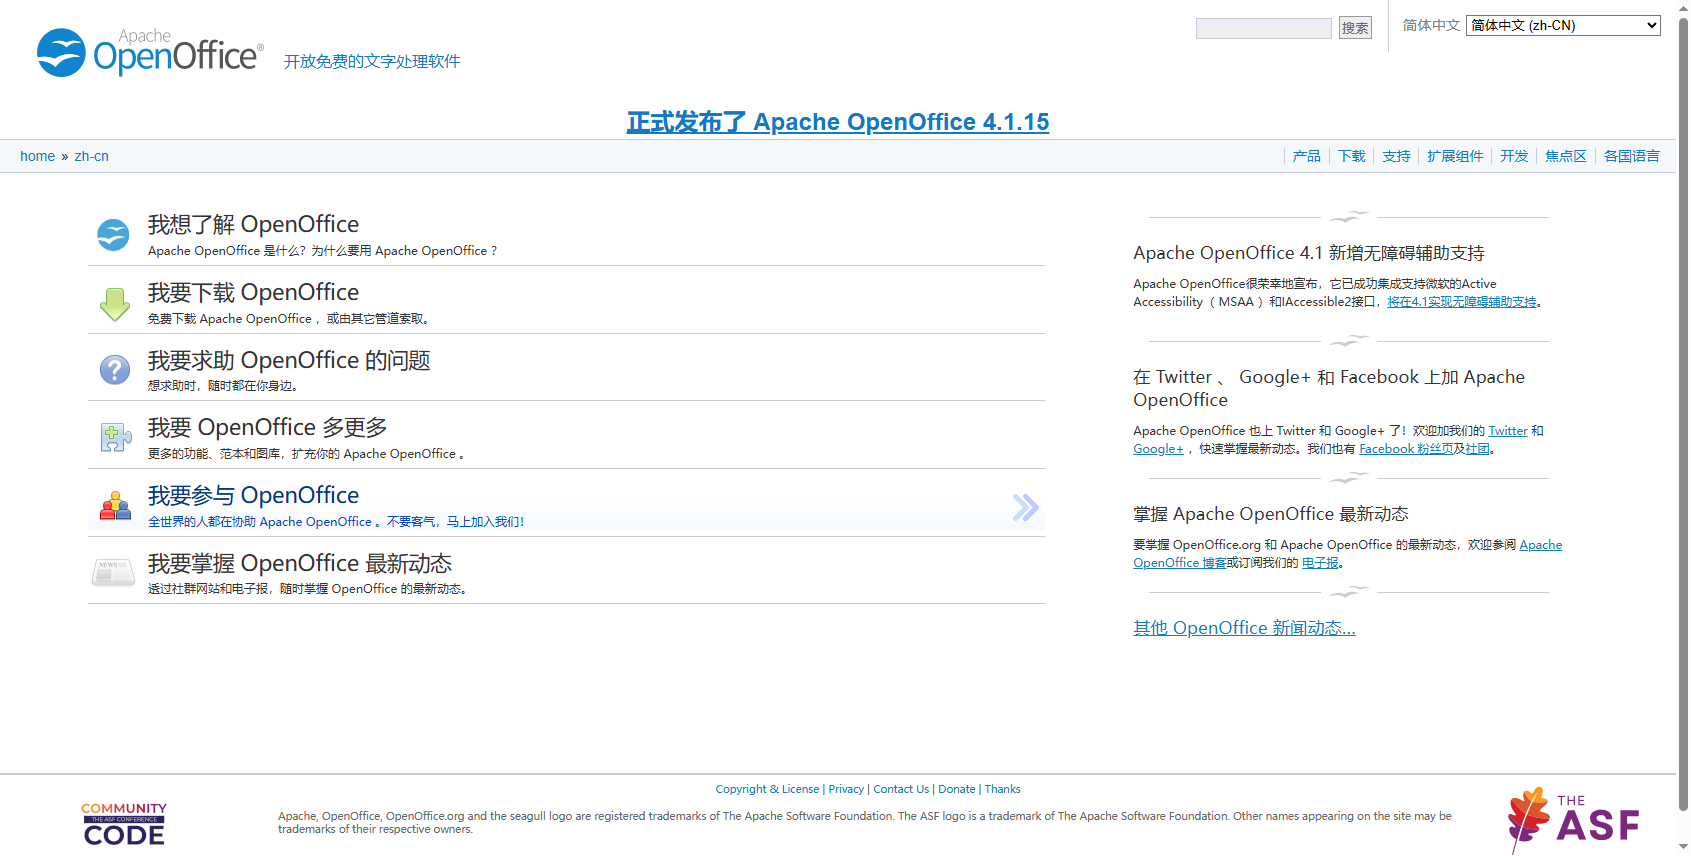The width and height of the screenshot is (1691, 856).
Task: Open the 产品 menu item
Action: coord(1306,156)
